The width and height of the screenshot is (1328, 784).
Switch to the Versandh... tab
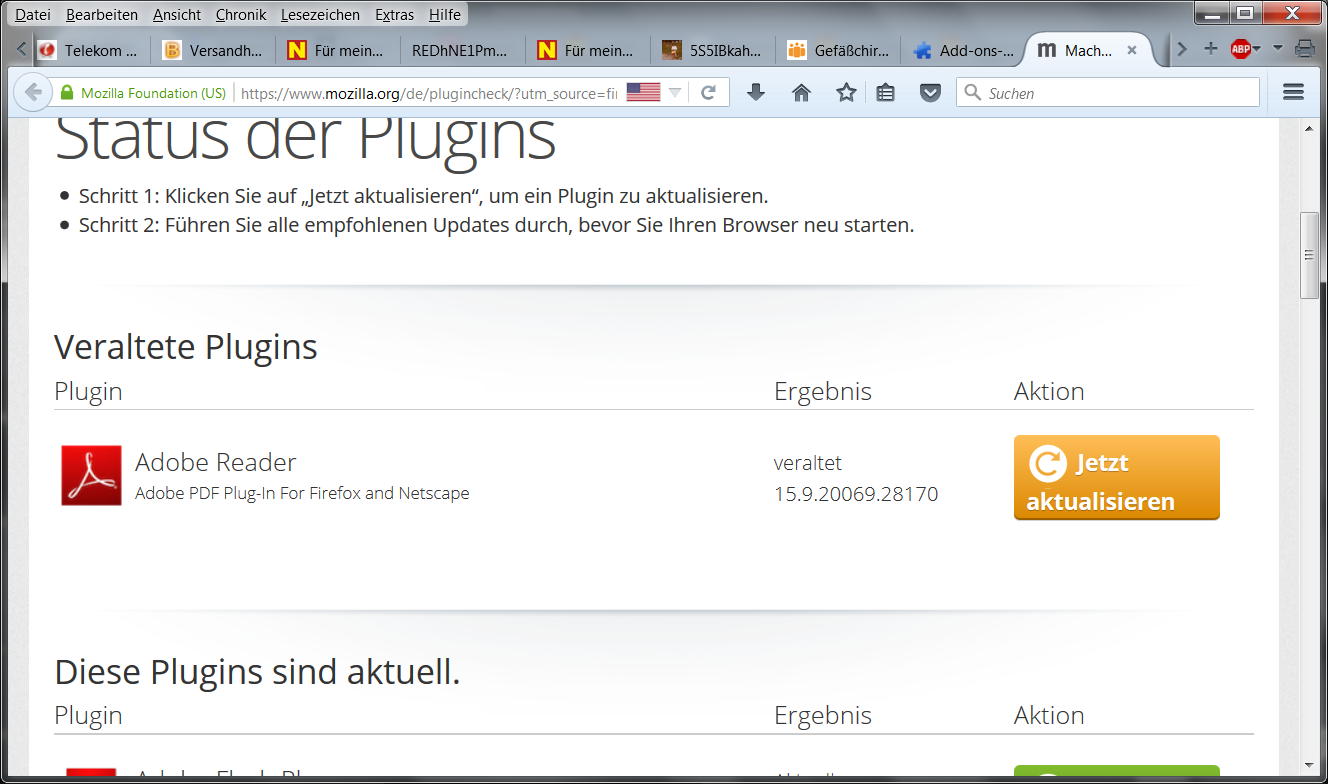point(213,50)
